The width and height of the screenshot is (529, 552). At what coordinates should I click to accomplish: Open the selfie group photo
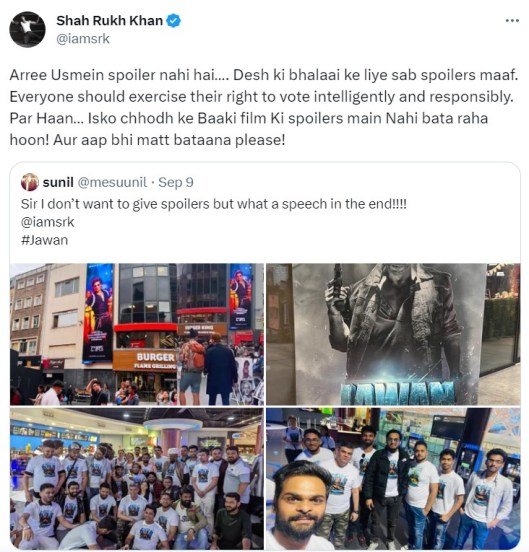393,478
